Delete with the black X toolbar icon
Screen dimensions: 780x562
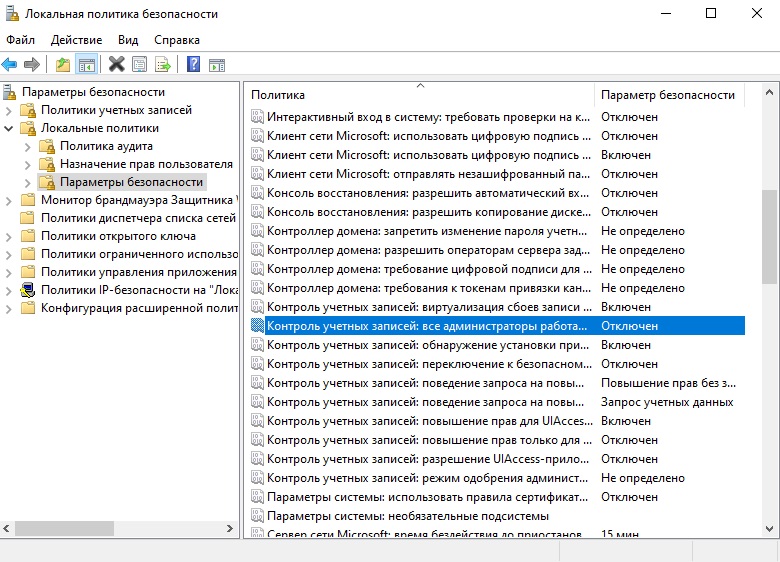pyautogui.click(x=116, y=65)
